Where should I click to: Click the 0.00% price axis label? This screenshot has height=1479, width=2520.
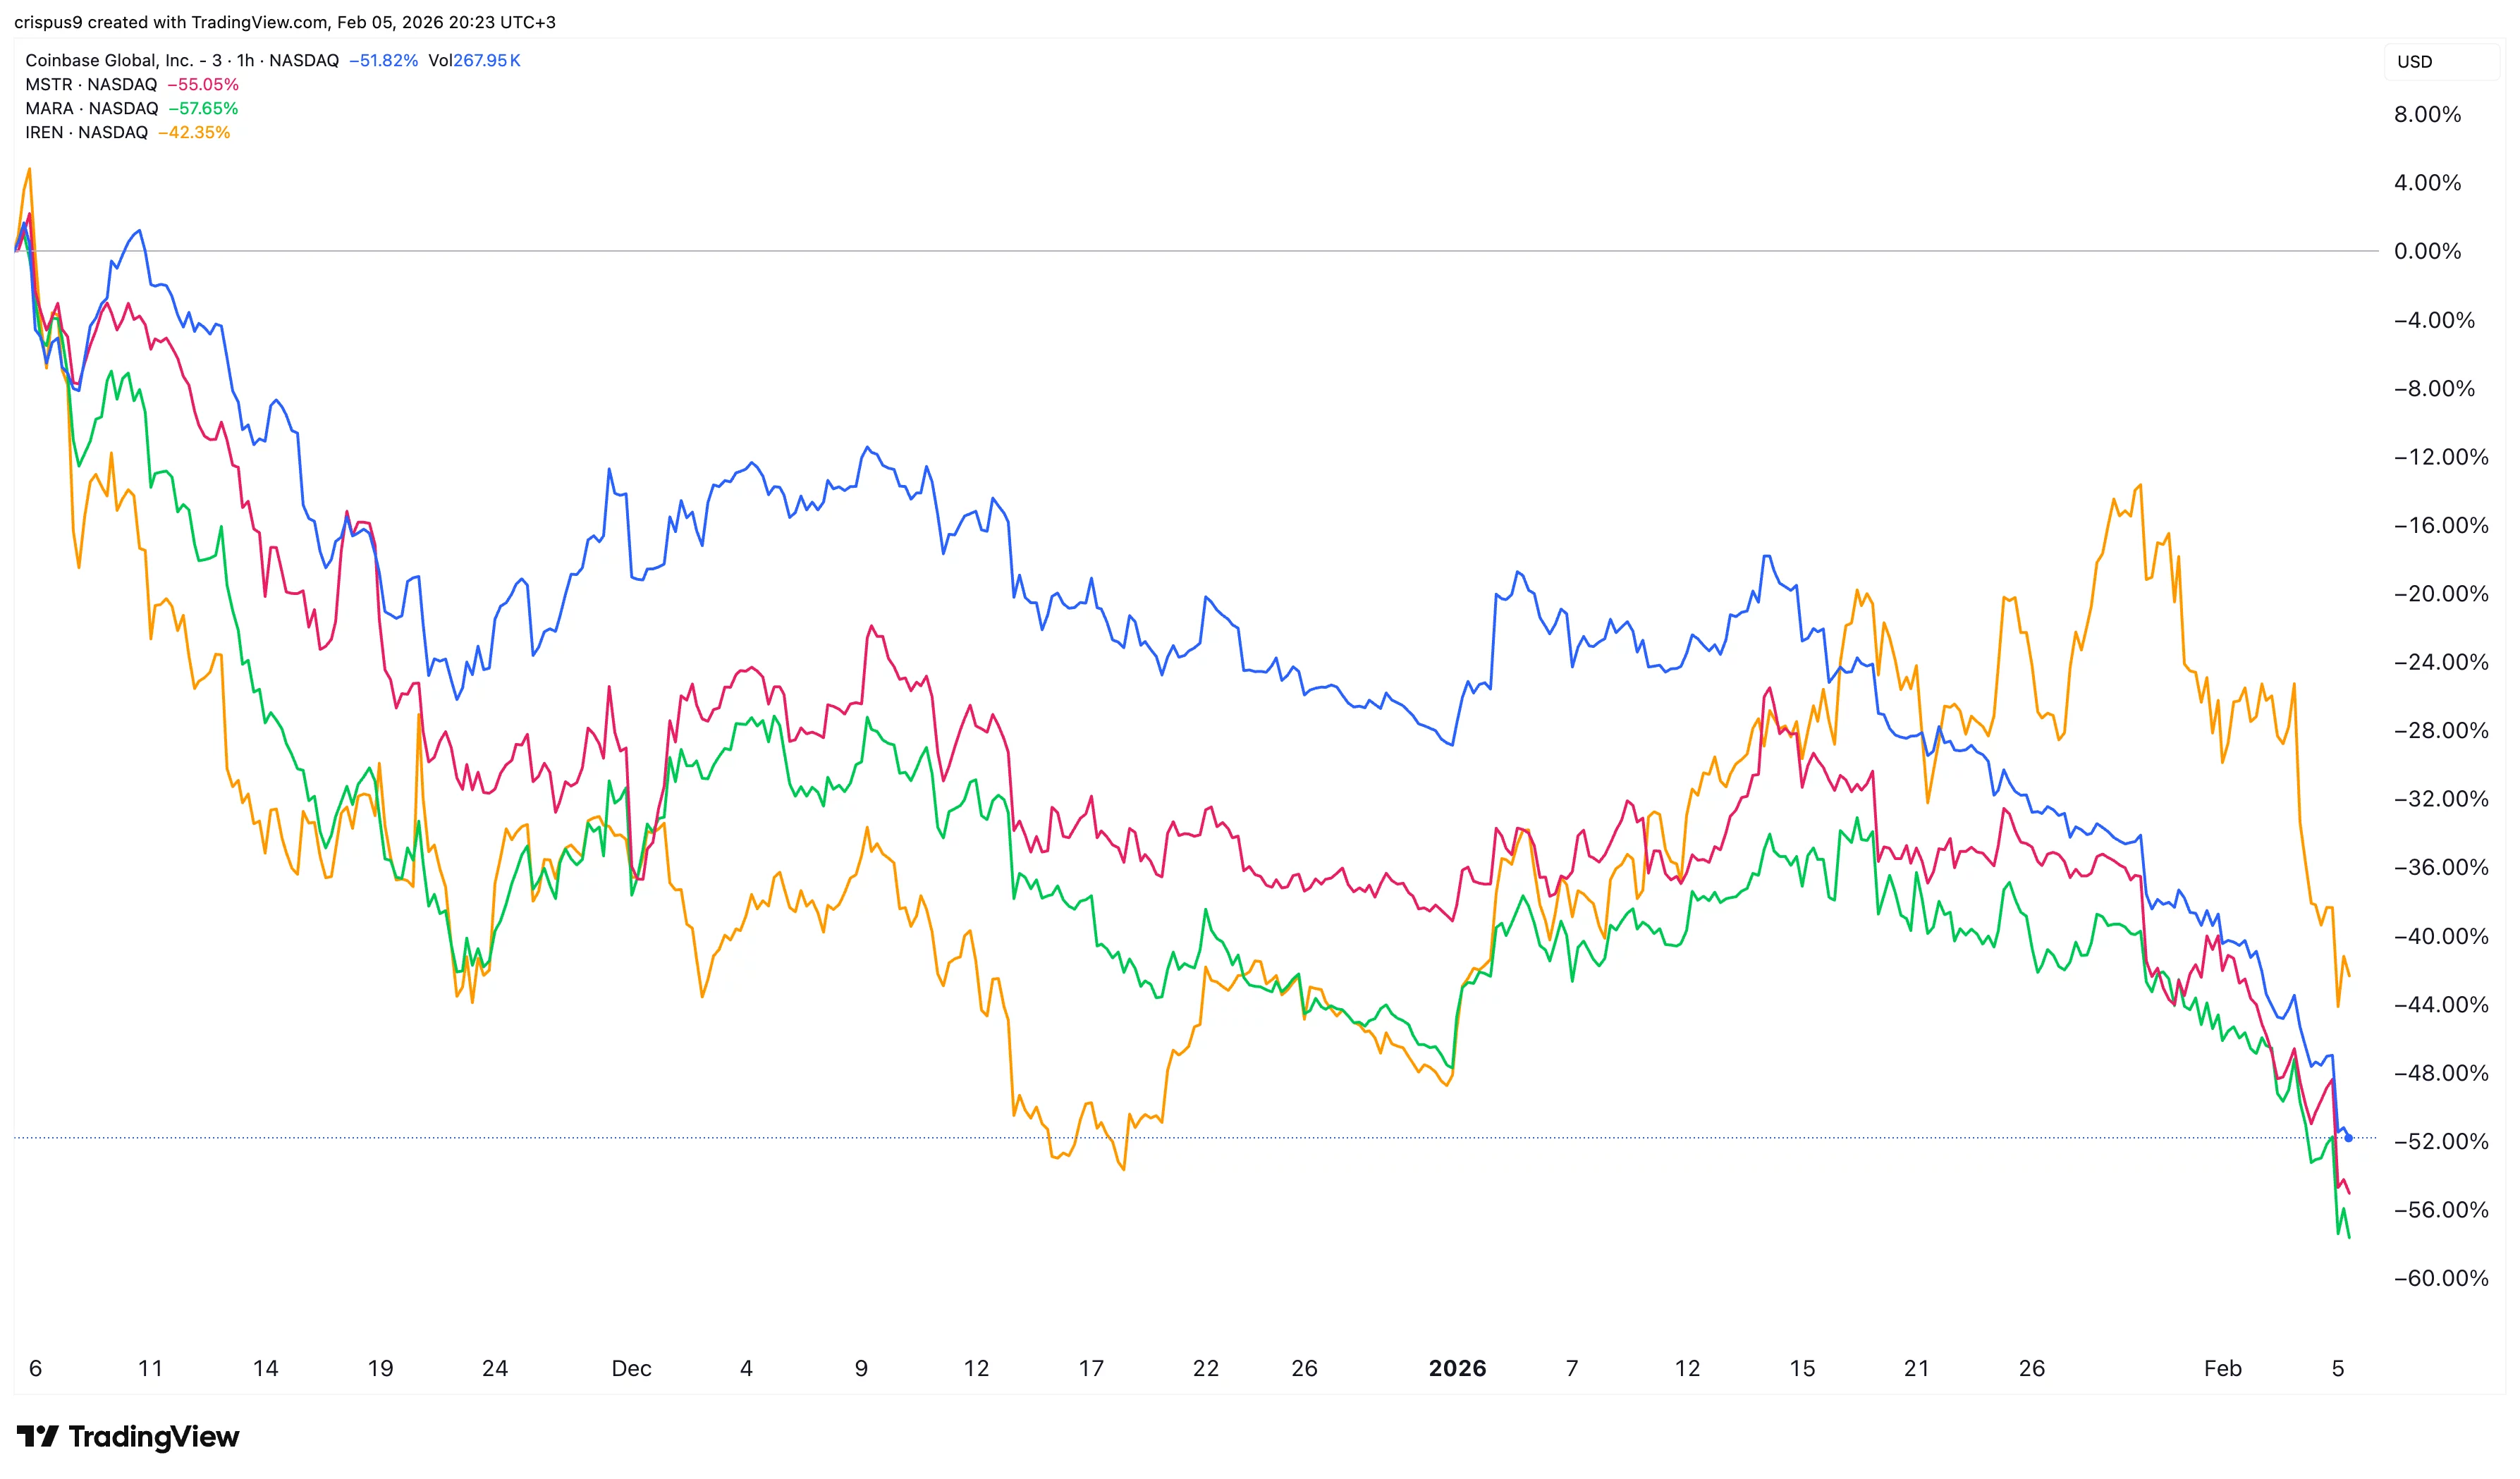(2427, 252)
